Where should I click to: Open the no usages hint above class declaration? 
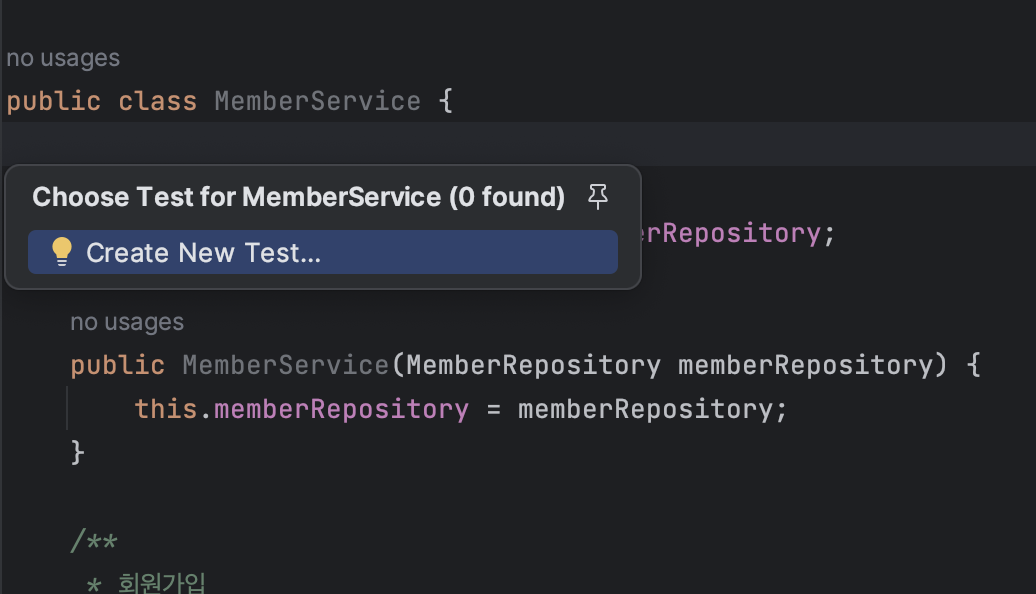coord(63,58)
